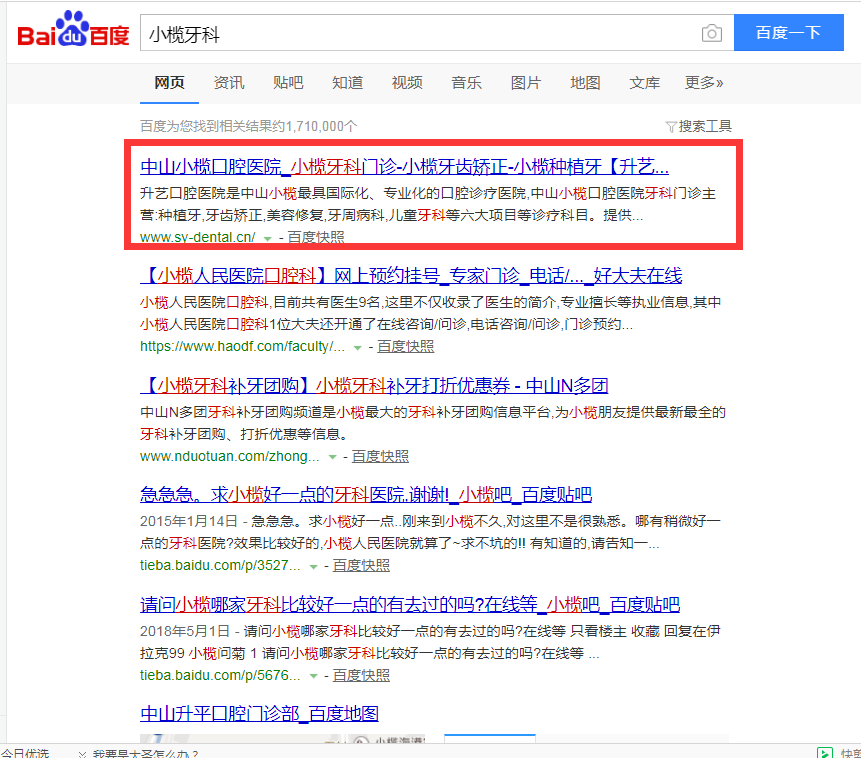Expand dropdown arrow next to haodf.com URL
861x758 pixels.
357,348
